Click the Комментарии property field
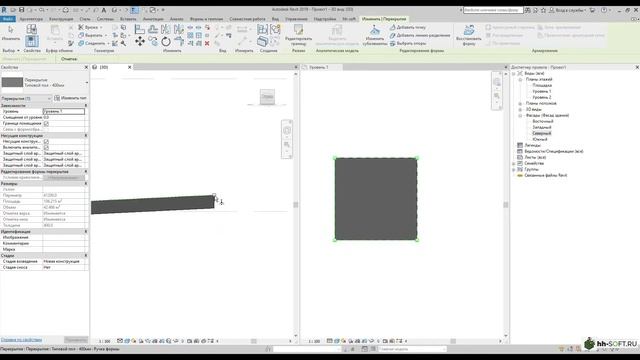The width and height of the screenshot is (640, 360). coord(64,243)
